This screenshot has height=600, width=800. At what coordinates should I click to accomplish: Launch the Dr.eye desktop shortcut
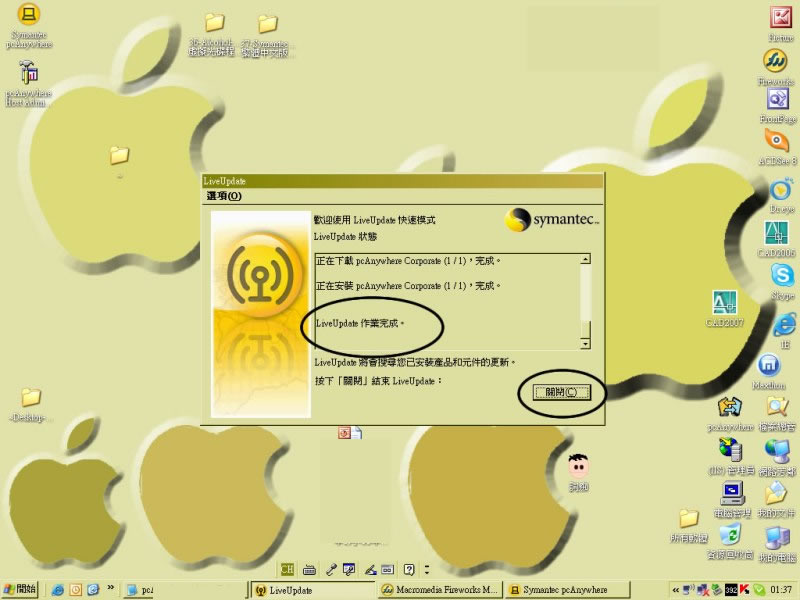pos(781,196)
